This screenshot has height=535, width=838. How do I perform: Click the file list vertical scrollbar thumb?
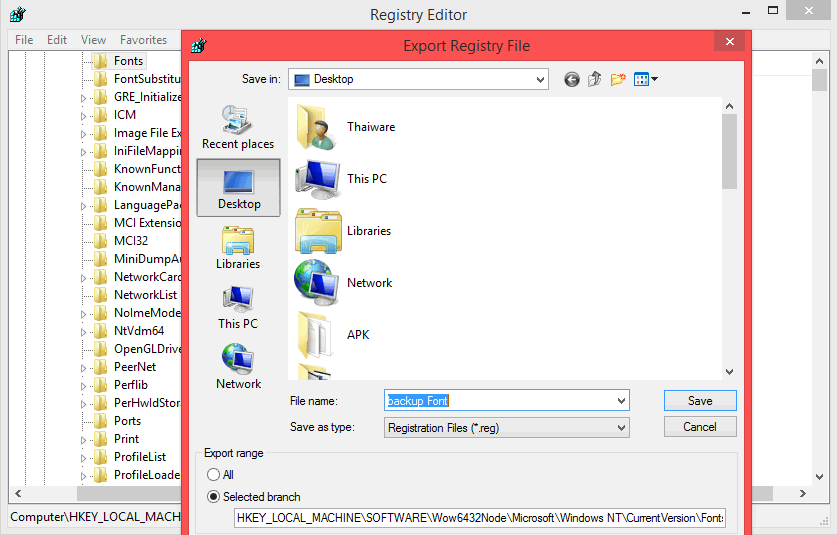(x=730, y=152)
